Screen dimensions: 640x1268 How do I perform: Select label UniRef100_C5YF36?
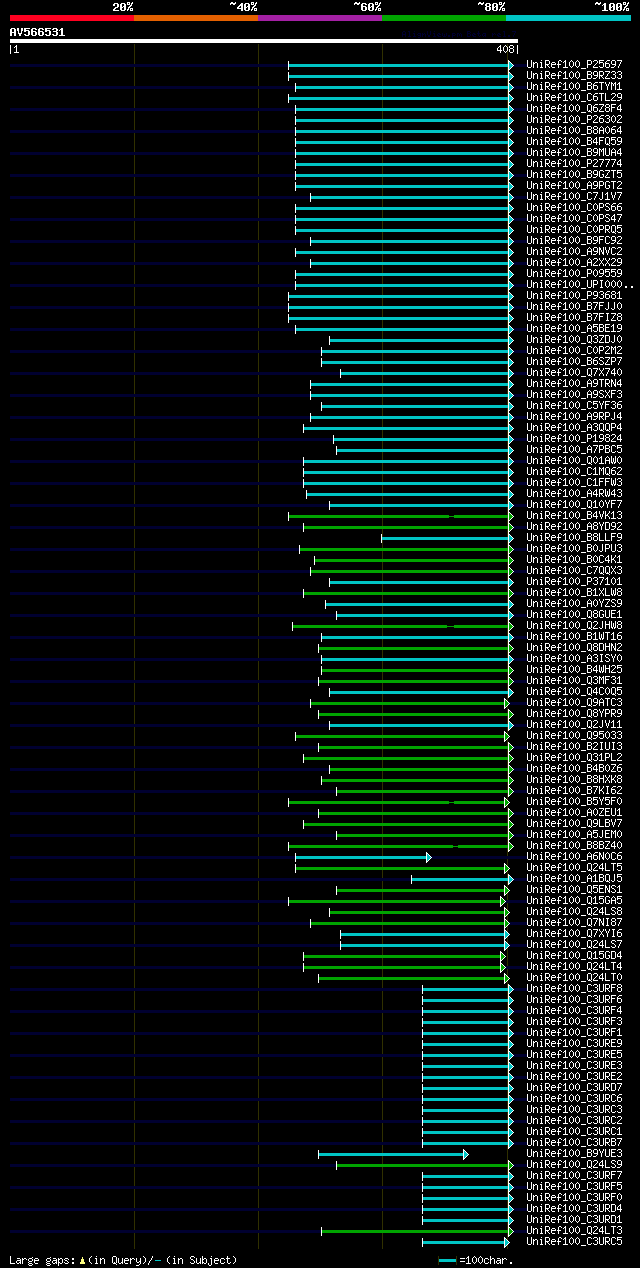tap(574, 405)
